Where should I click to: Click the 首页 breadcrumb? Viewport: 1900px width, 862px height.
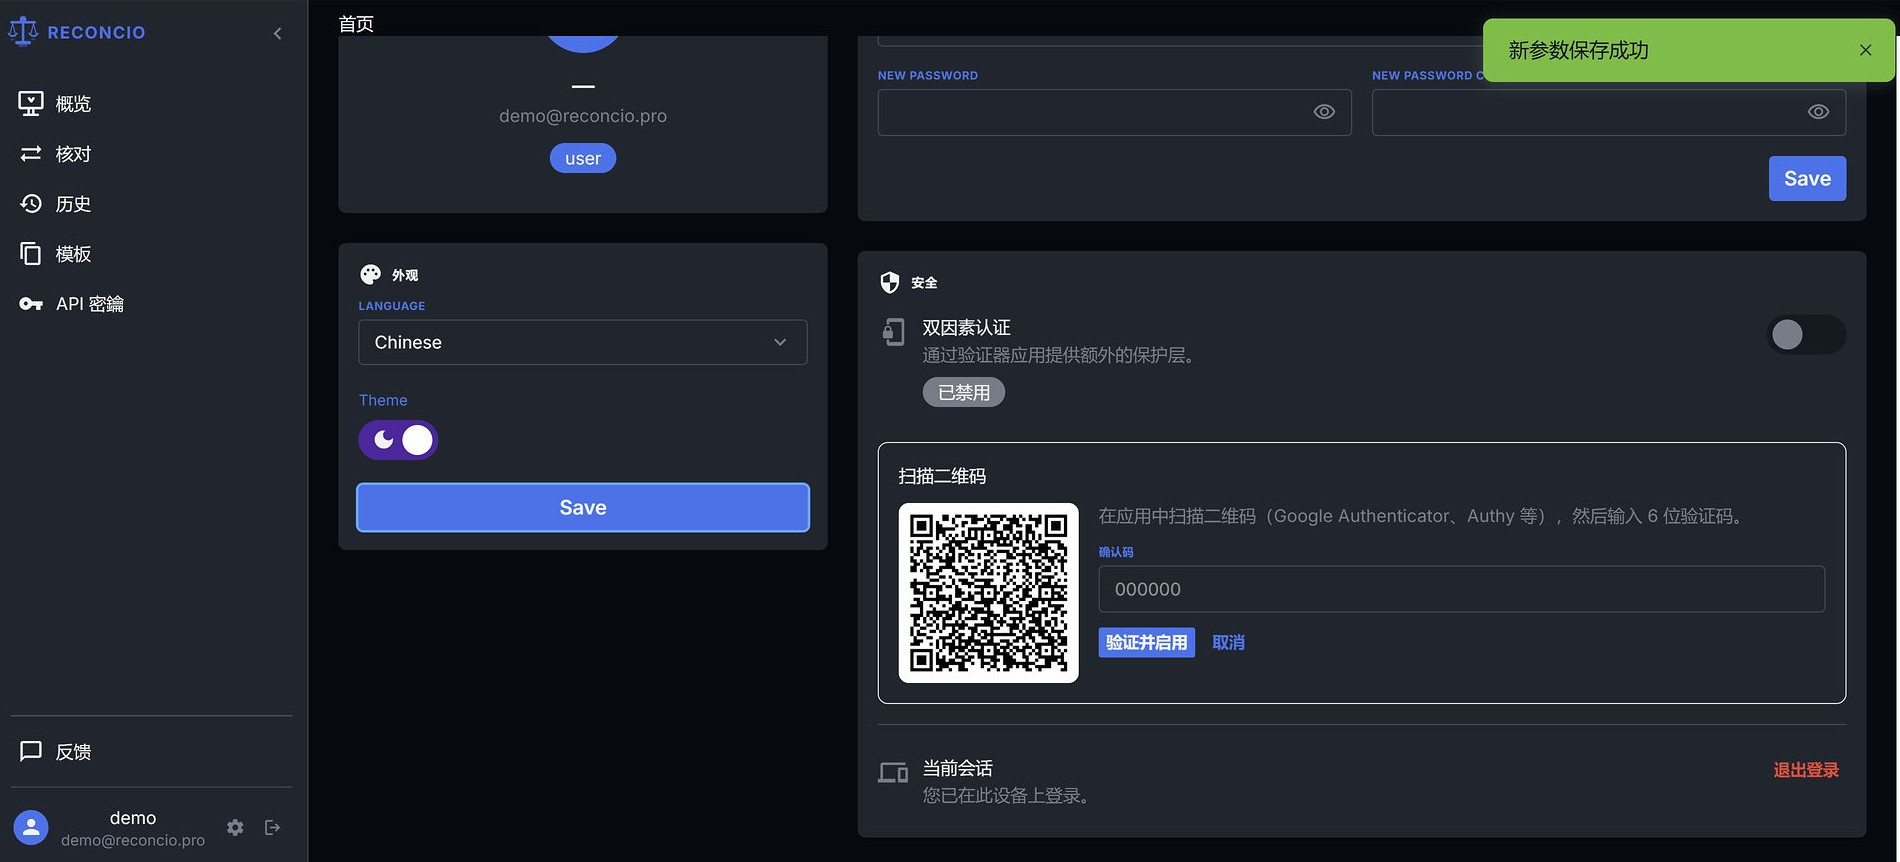click(x=356, y=24)
